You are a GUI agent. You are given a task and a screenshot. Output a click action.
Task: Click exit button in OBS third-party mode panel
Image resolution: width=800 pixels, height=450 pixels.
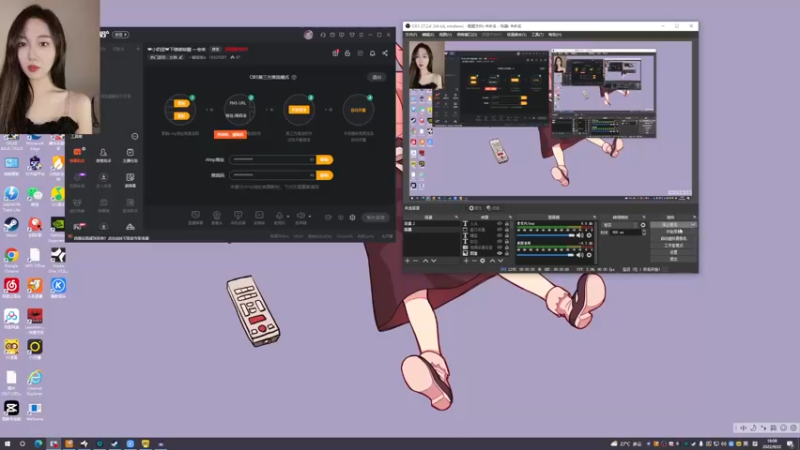point(377,77)
